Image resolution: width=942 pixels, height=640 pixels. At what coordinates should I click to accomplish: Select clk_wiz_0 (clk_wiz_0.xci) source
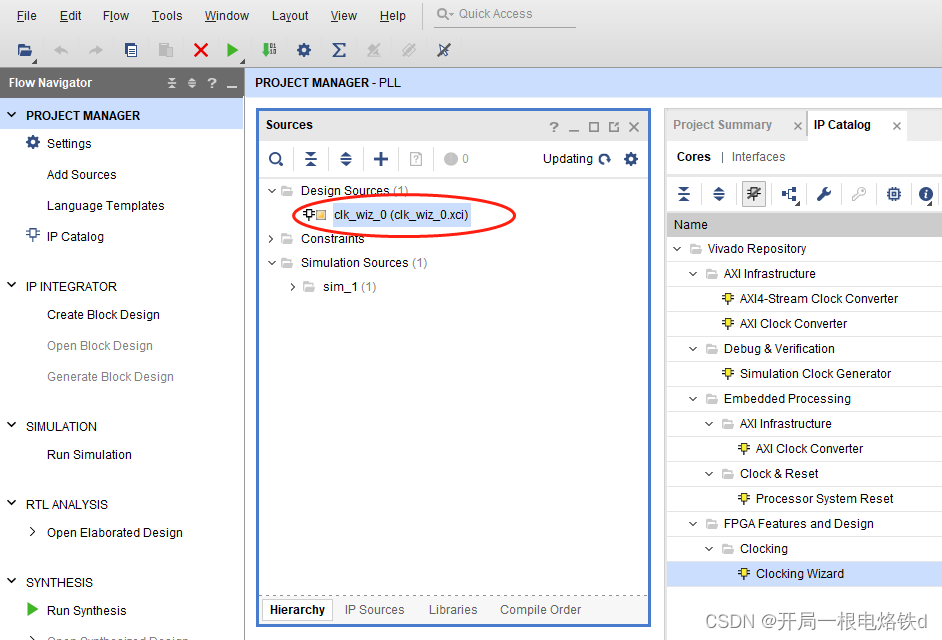pos(401,215)
